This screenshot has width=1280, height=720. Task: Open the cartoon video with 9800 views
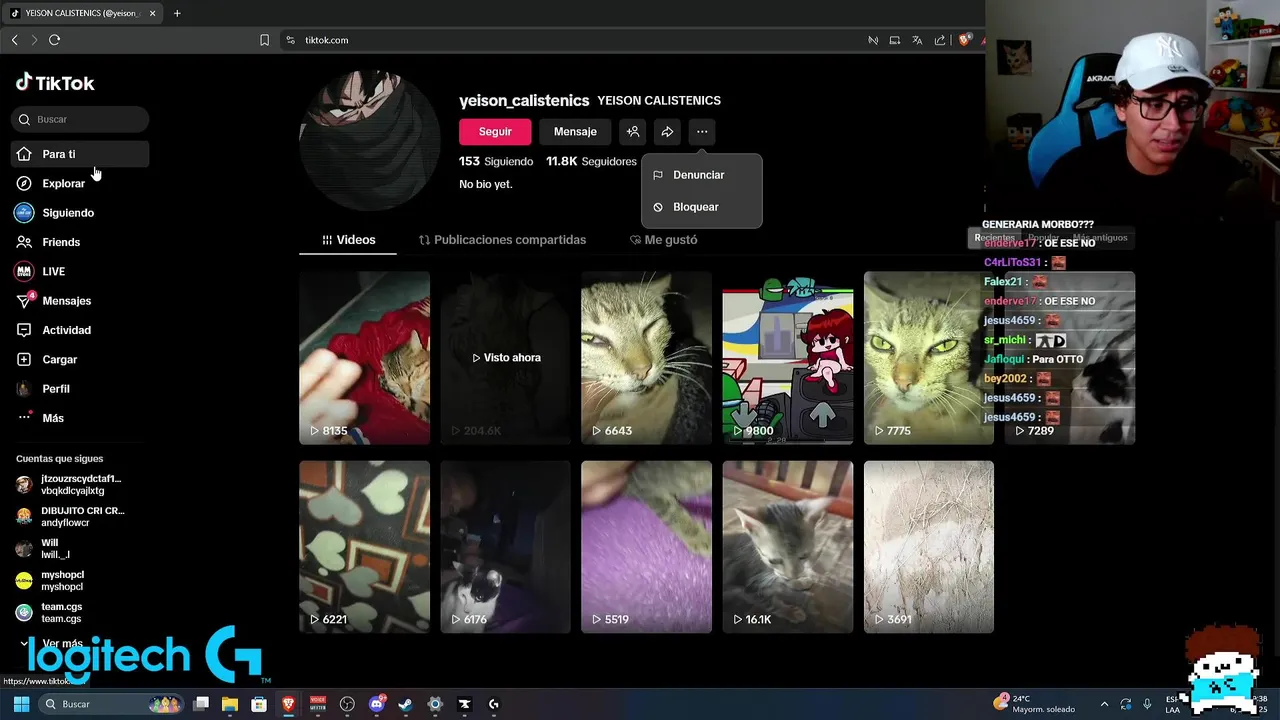click(x=788, y=358)
